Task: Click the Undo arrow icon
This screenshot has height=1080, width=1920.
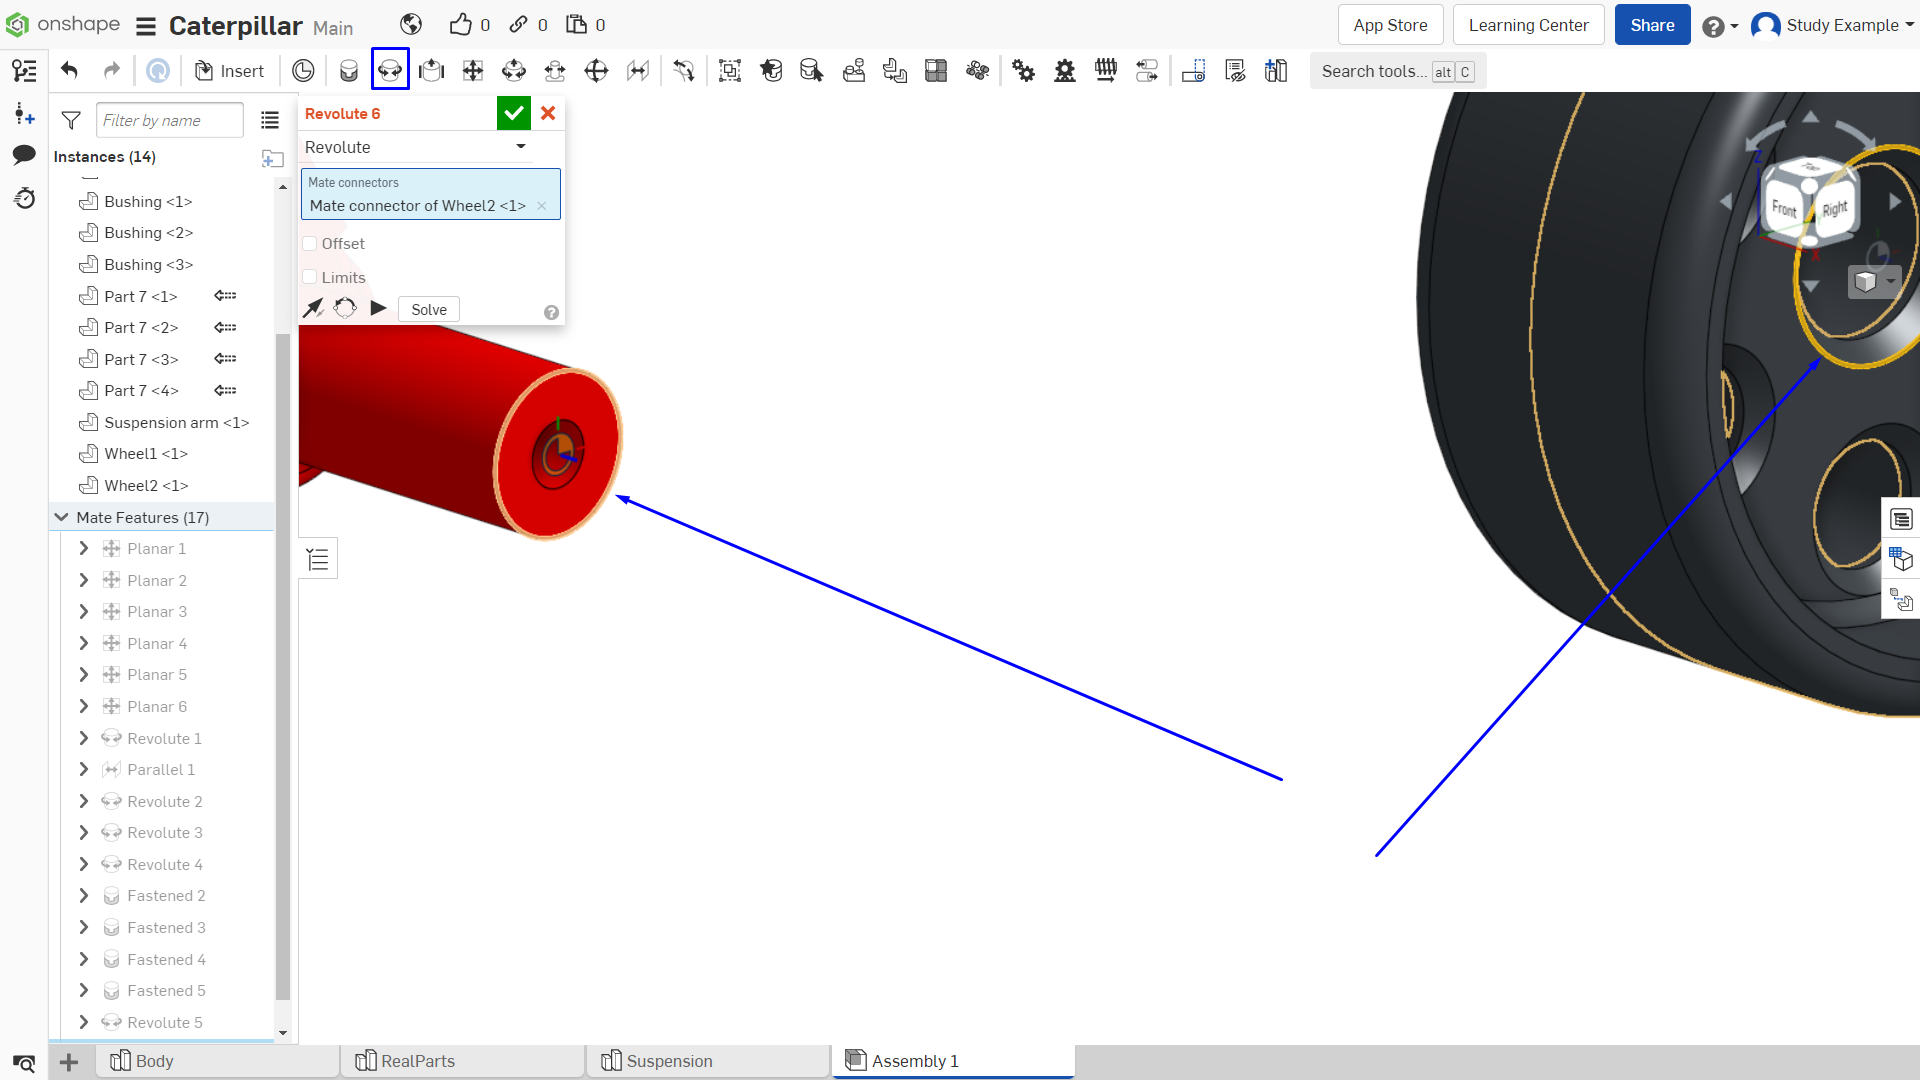Action: coord(69,70)
